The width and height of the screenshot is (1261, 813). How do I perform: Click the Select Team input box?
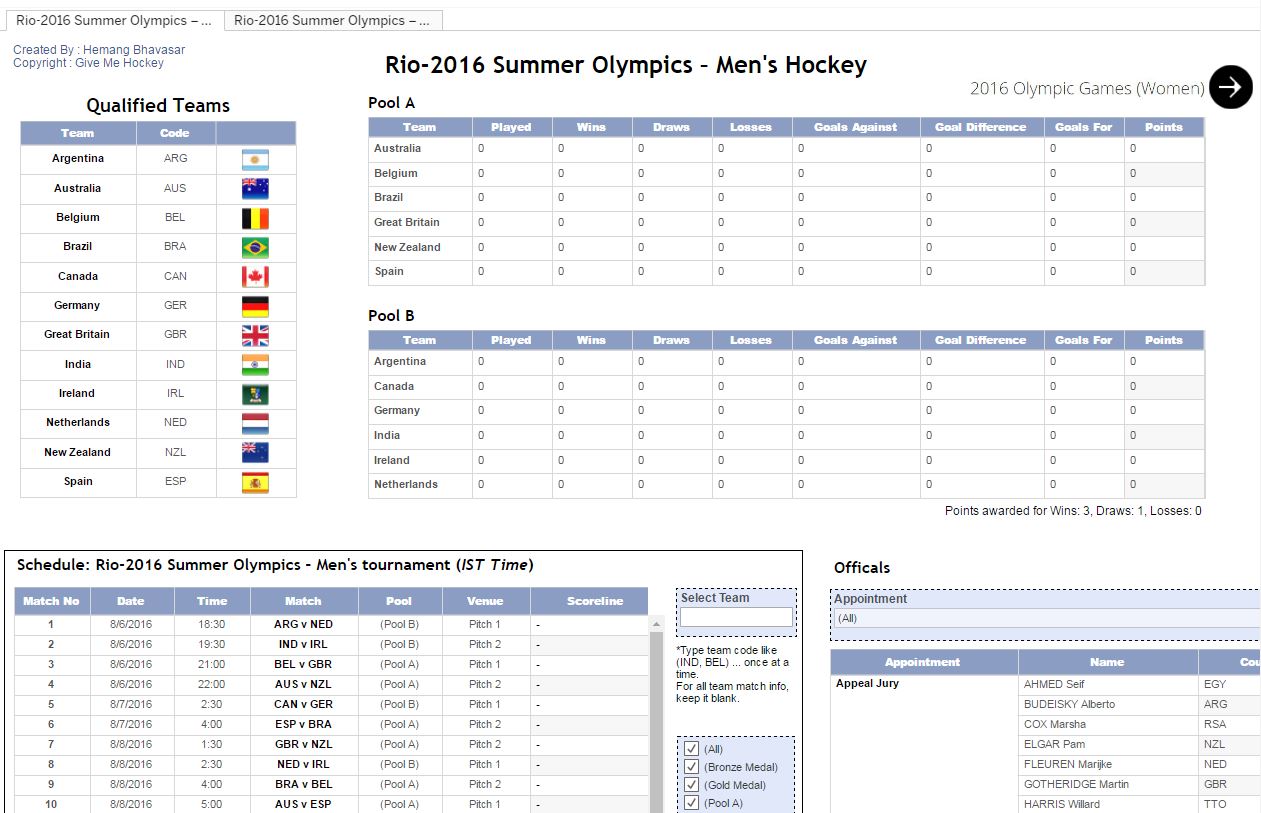pyautogui.click(x=736, y=617)
